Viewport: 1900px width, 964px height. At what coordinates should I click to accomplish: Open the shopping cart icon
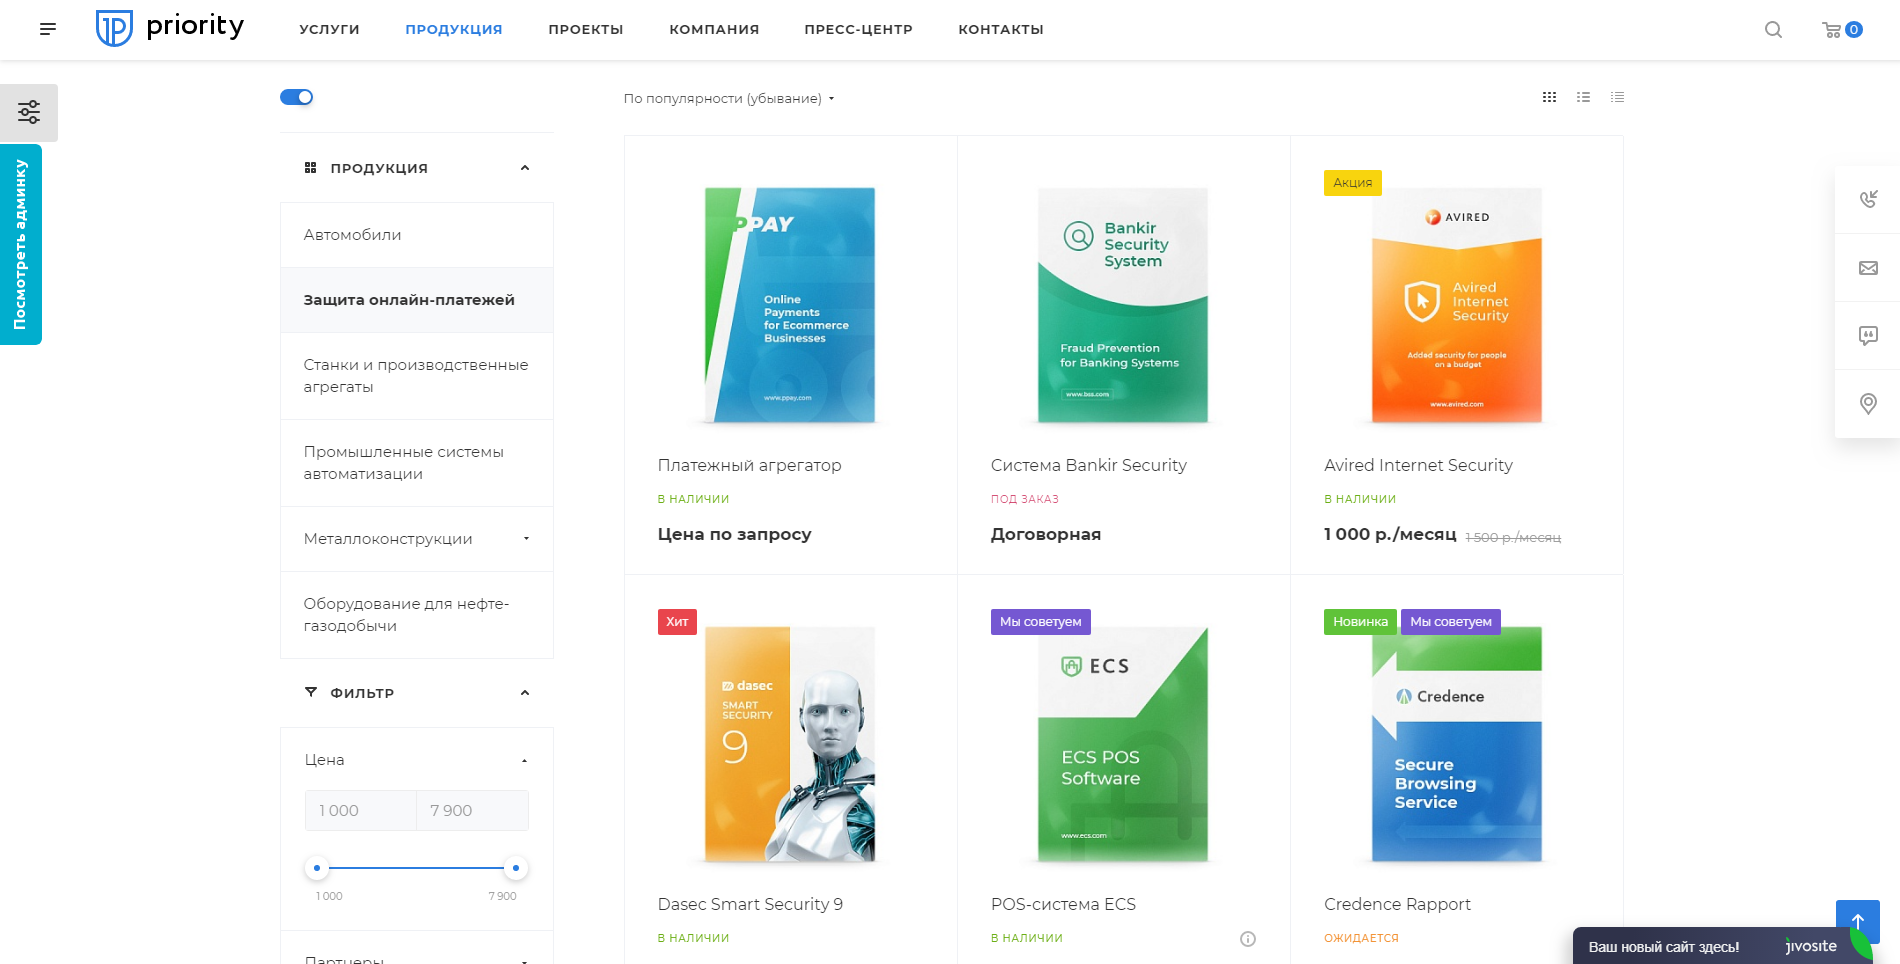tap(1832, 30)
